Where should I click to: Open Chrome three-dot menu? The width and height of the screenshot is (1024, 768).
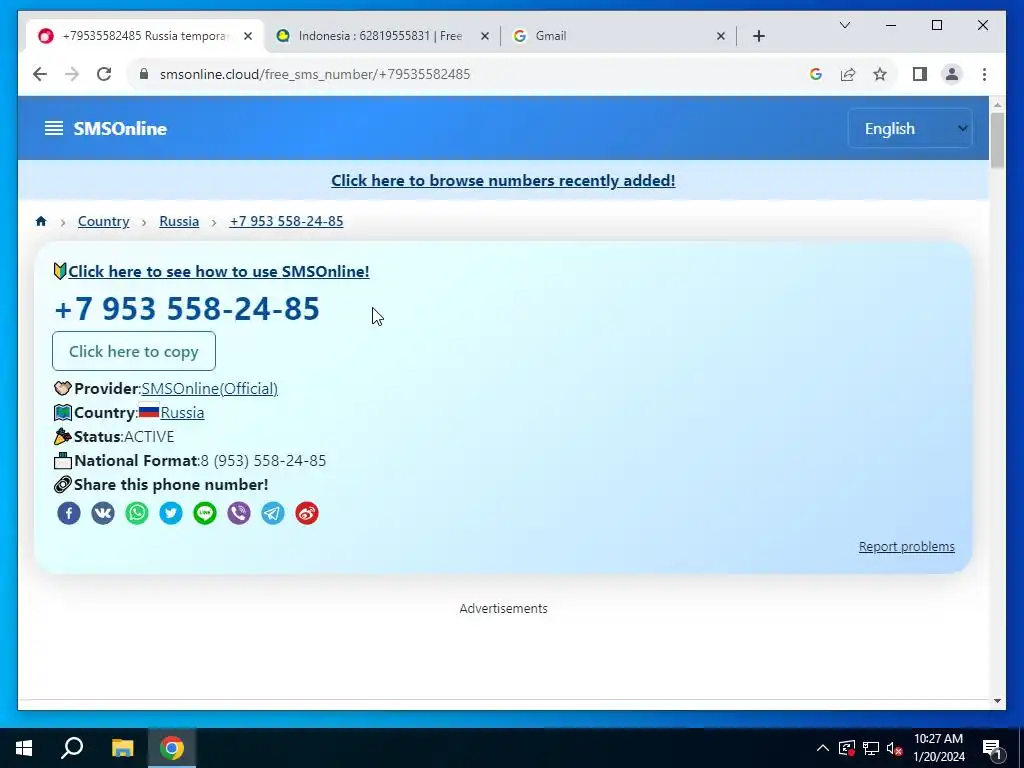[984, 74]
